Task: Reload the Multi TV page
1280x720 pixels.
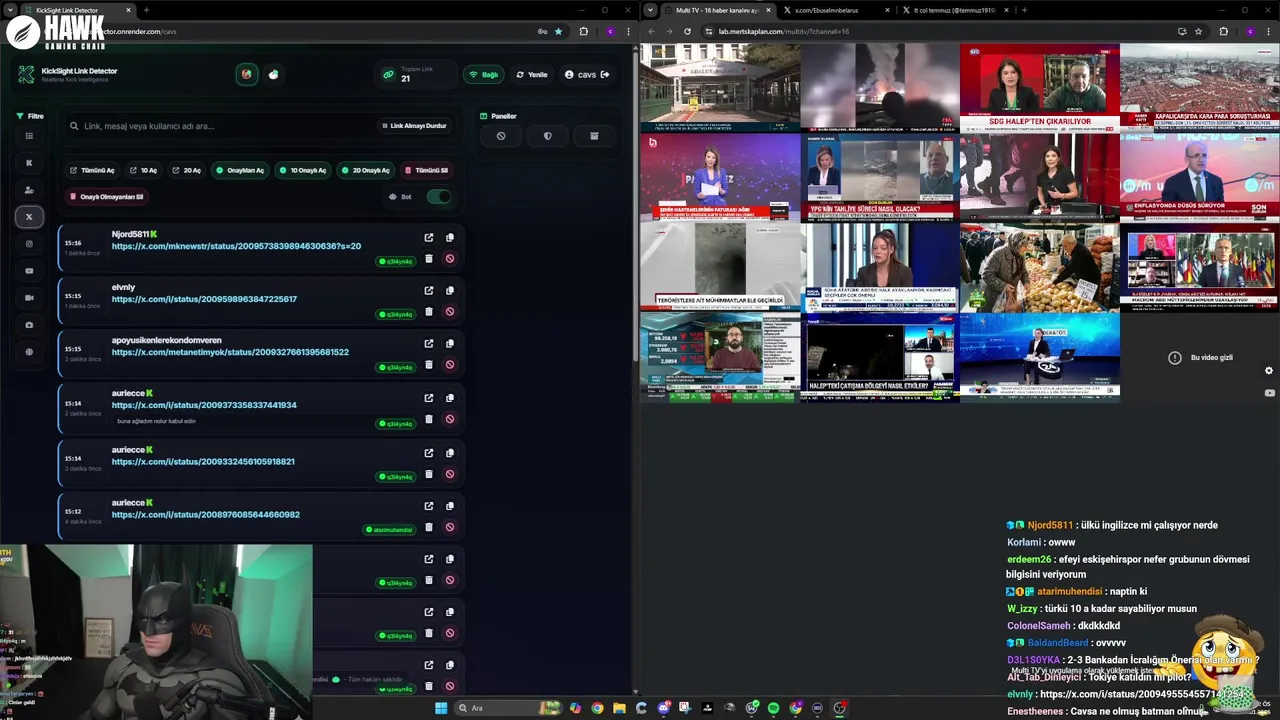Action: (687, 31)
